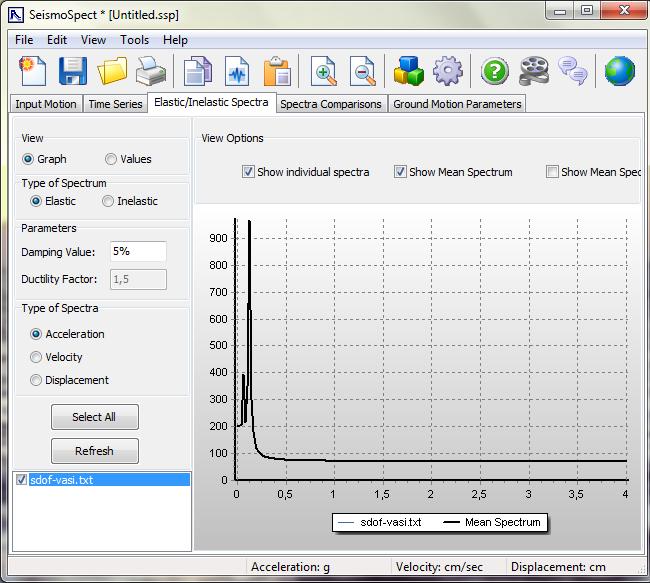Click the Select All button
Image resolution: width=650 pixels, height=583 pixels.
(x=95, y=417)
